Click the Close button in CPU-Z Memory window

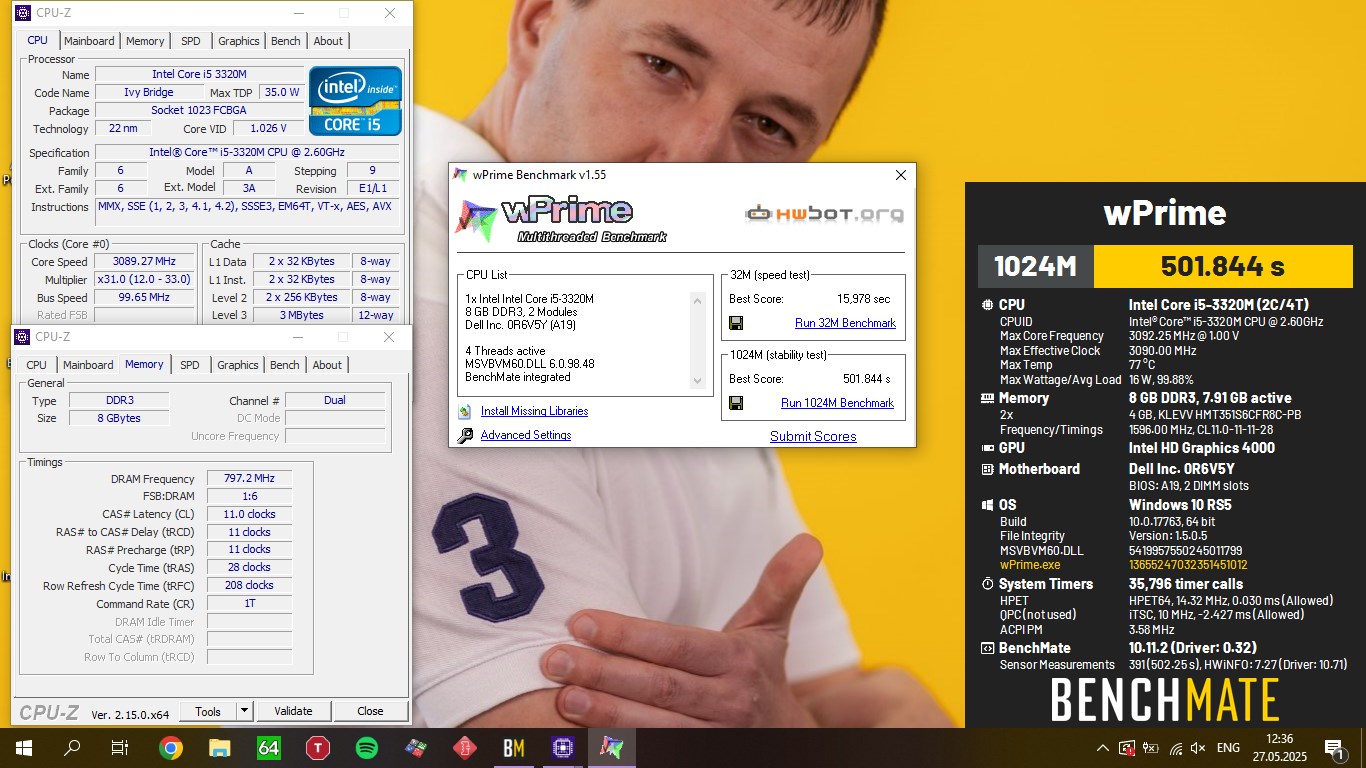pos(370,711)
